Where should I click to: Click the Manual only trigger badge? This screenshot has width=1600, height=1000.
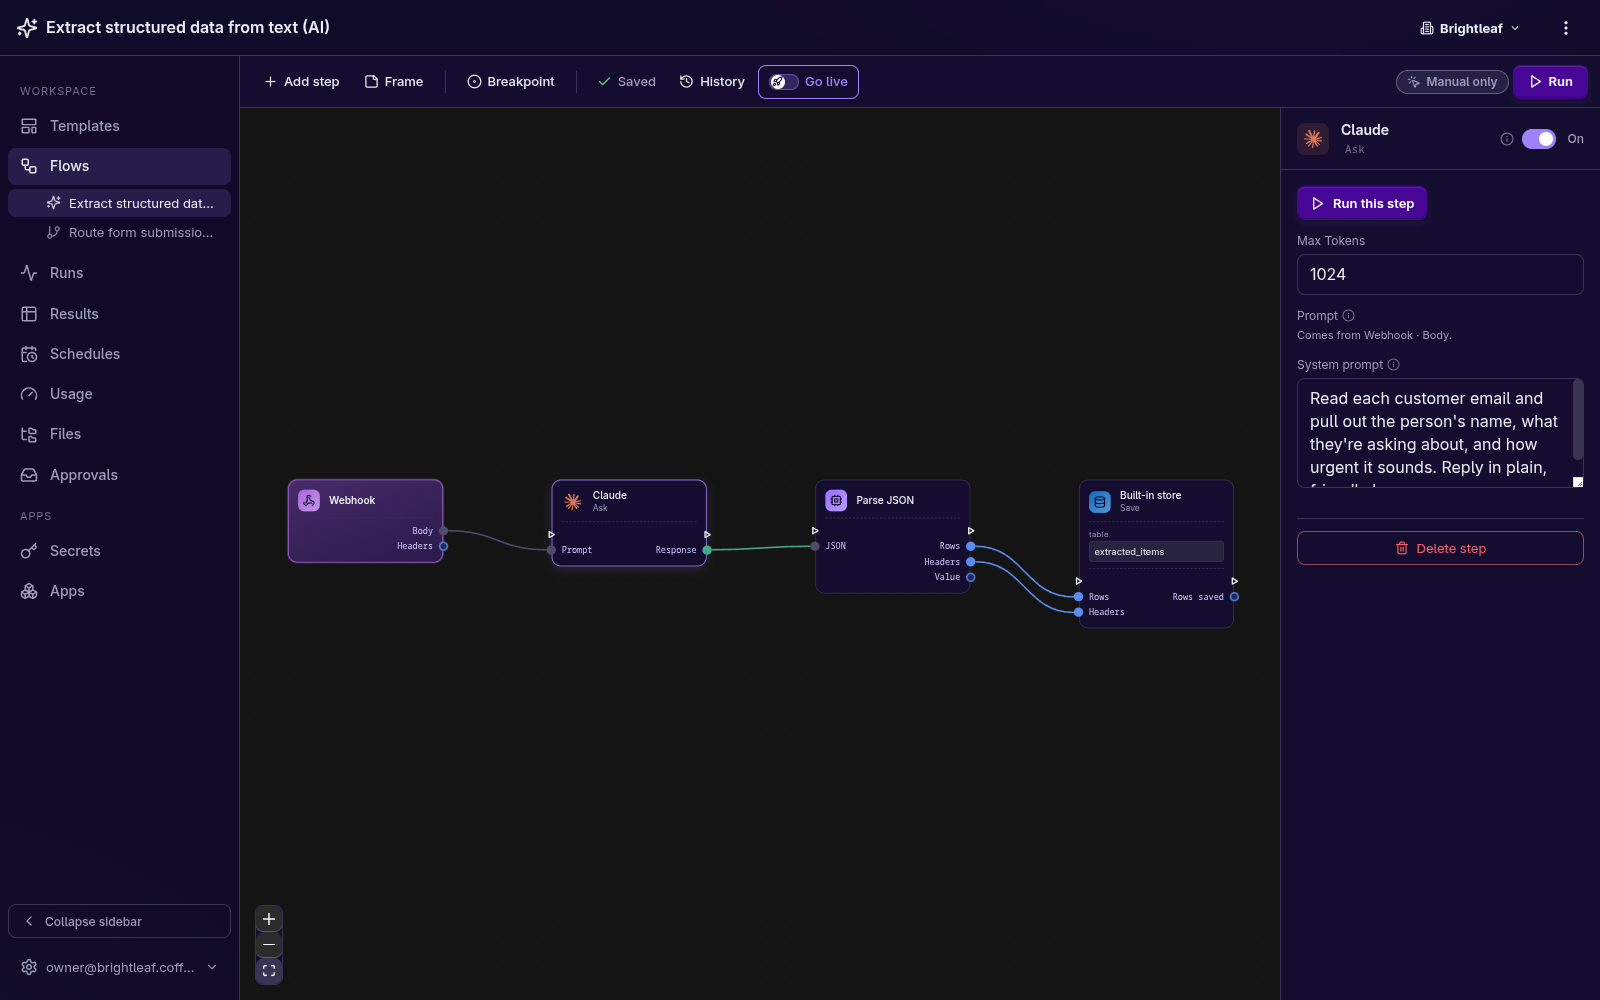click(x=1452, y=82)
